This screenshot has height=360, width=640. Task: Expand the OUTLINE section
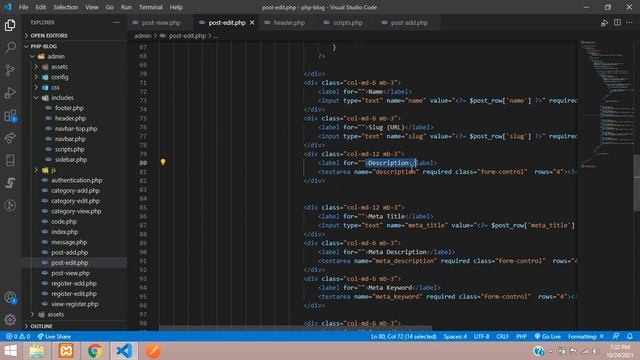(x=41, y=326)
